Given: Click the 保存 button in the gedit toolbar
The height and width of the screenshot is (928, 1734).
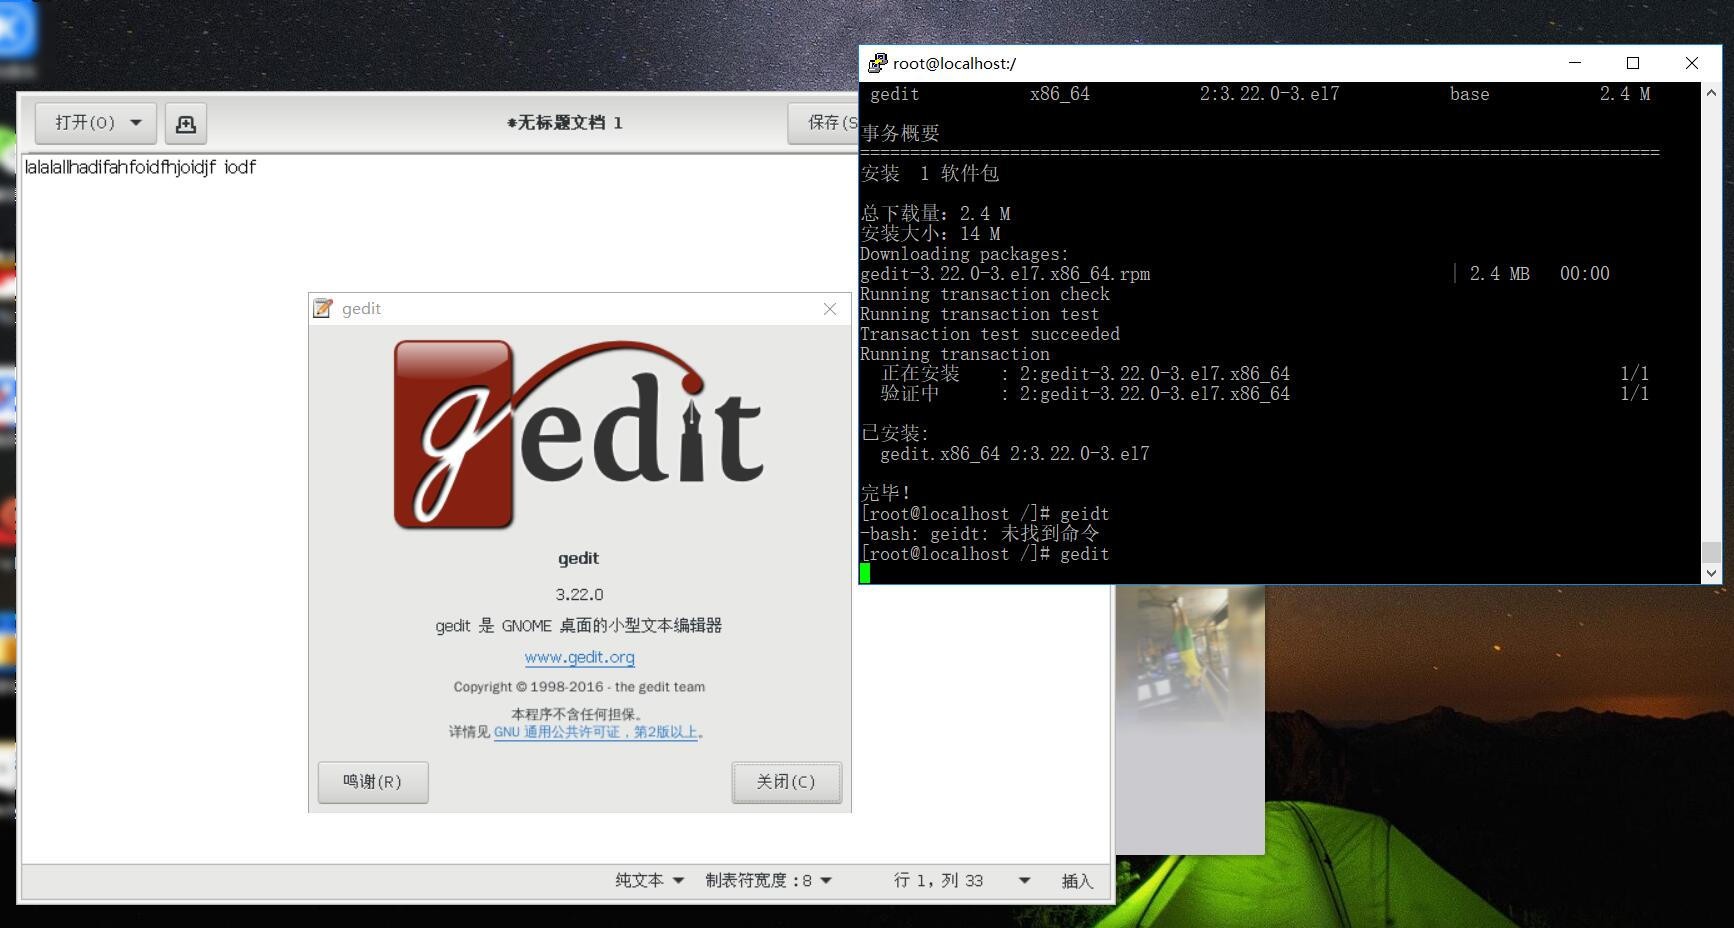Looking at the screenshot, I should coord(824,123).
